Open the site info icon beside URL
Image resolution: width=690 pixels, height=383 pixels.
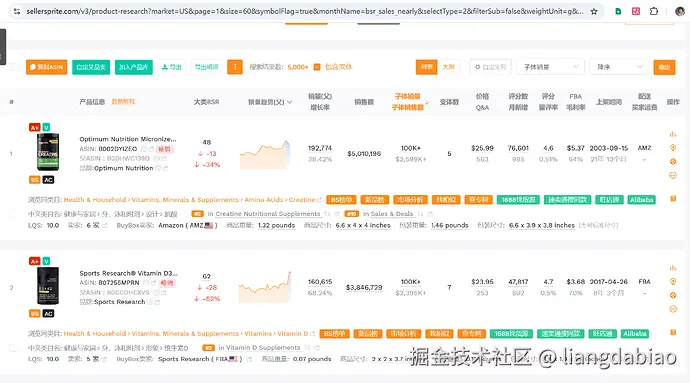(17, 11)
